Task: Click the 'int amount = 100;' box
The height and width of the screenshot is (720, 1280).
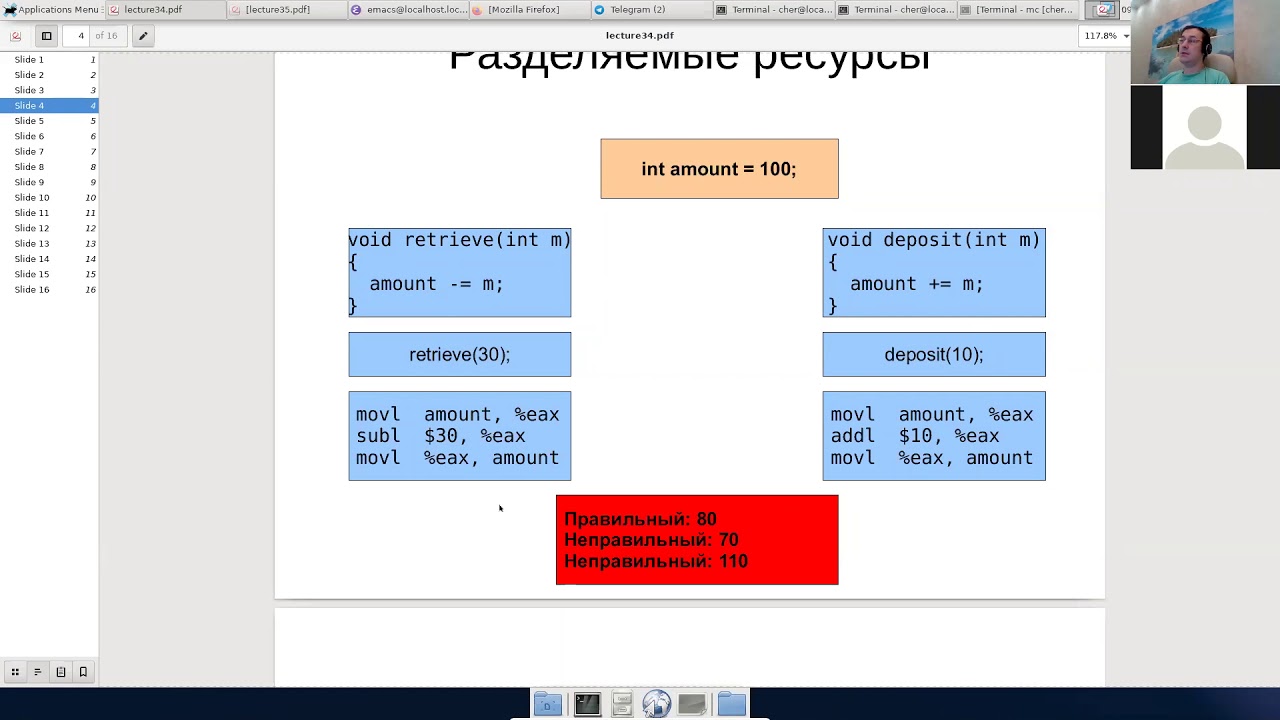Action: 719,169
